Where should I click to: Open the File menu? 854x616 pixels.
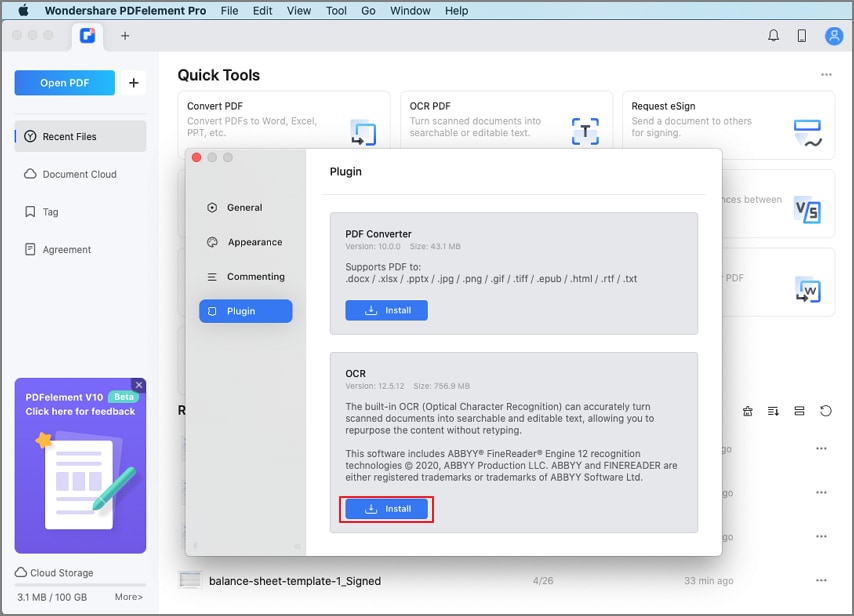229,10
